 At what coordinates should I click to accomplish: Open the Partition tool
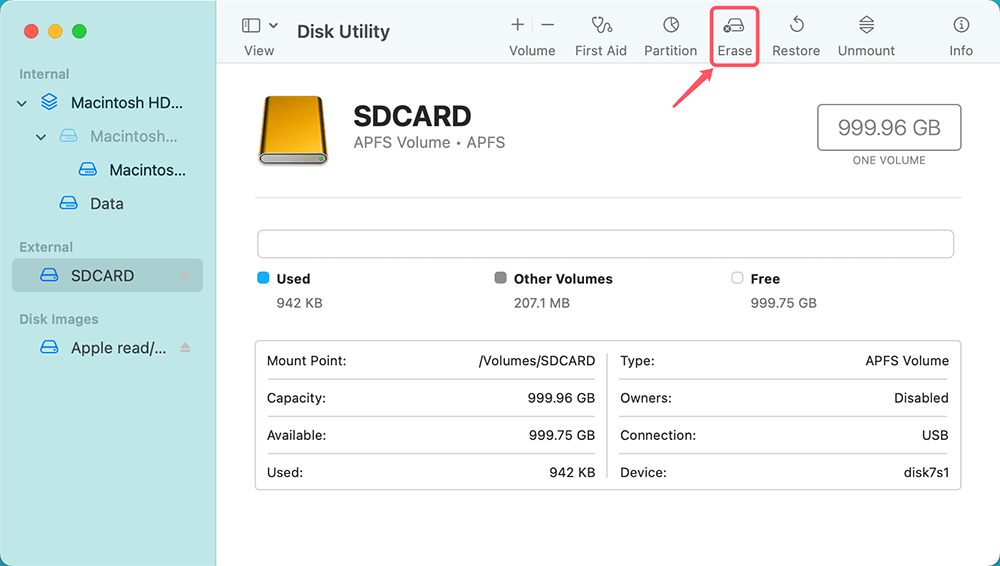(x=670, y=26)
